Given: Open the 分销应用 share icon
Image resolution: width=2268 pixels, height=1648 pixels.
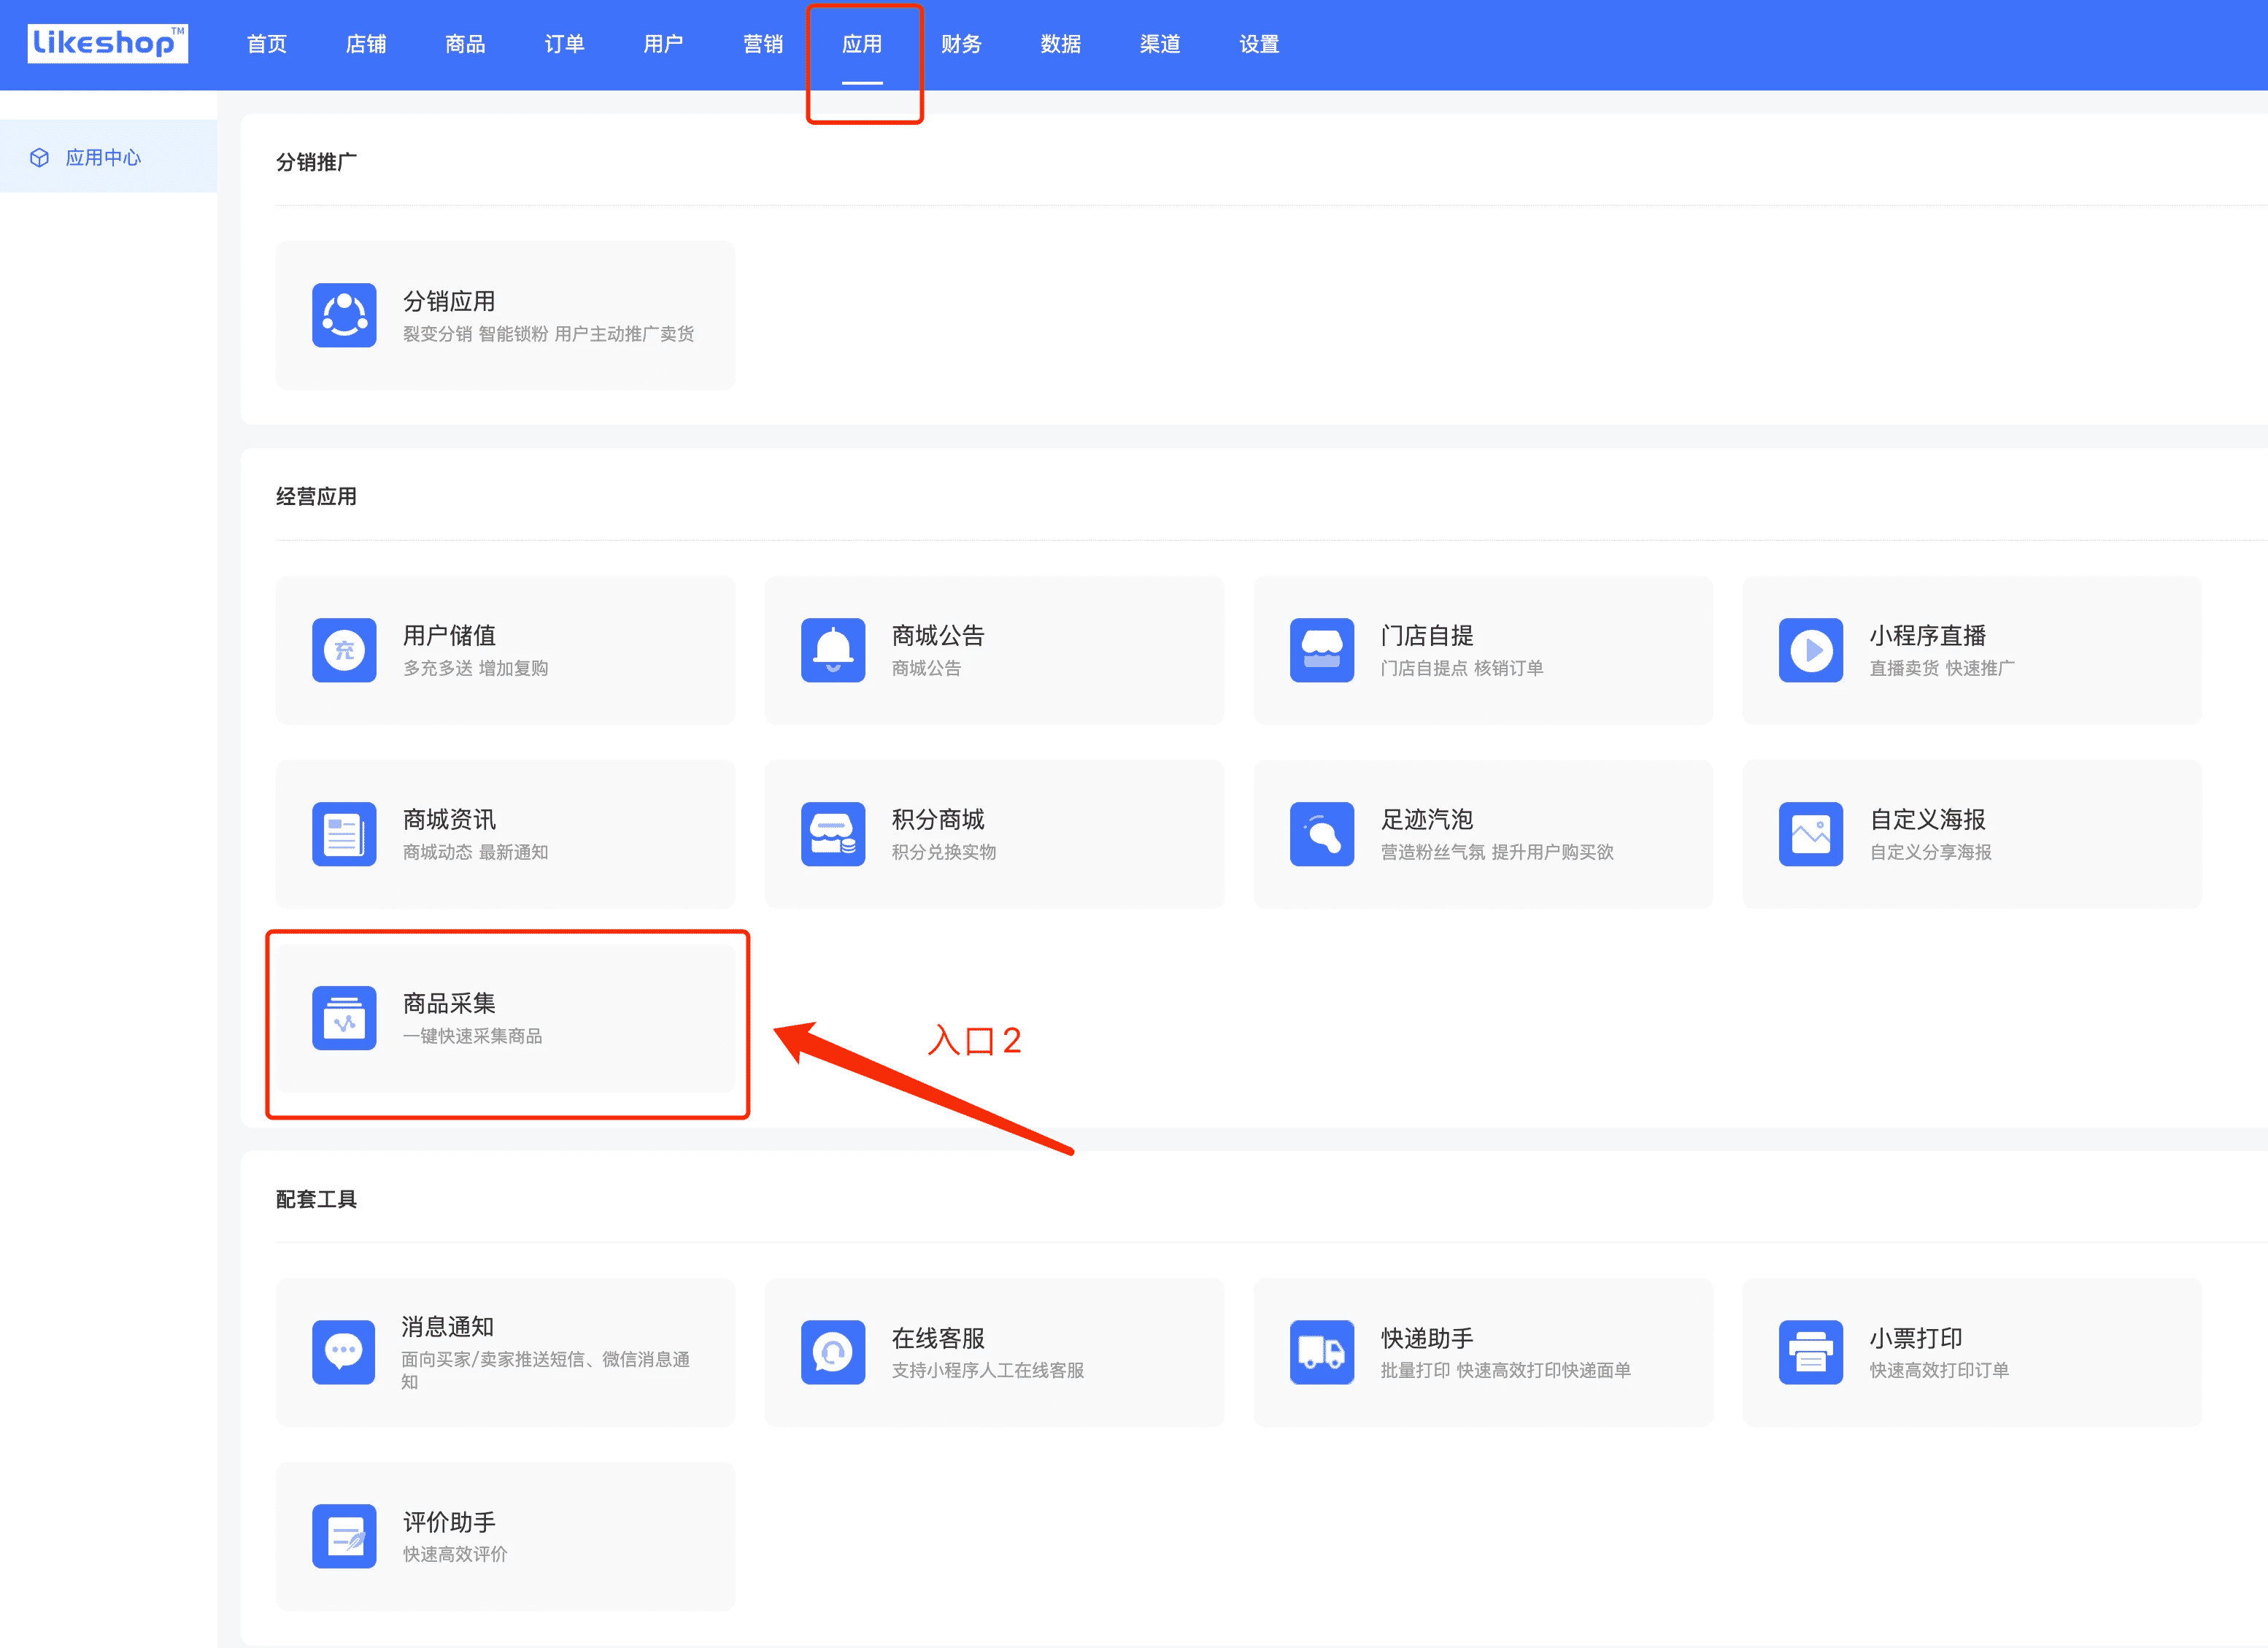Looking at the screenshot, I should pyautogui.click(x=344, y=315).
